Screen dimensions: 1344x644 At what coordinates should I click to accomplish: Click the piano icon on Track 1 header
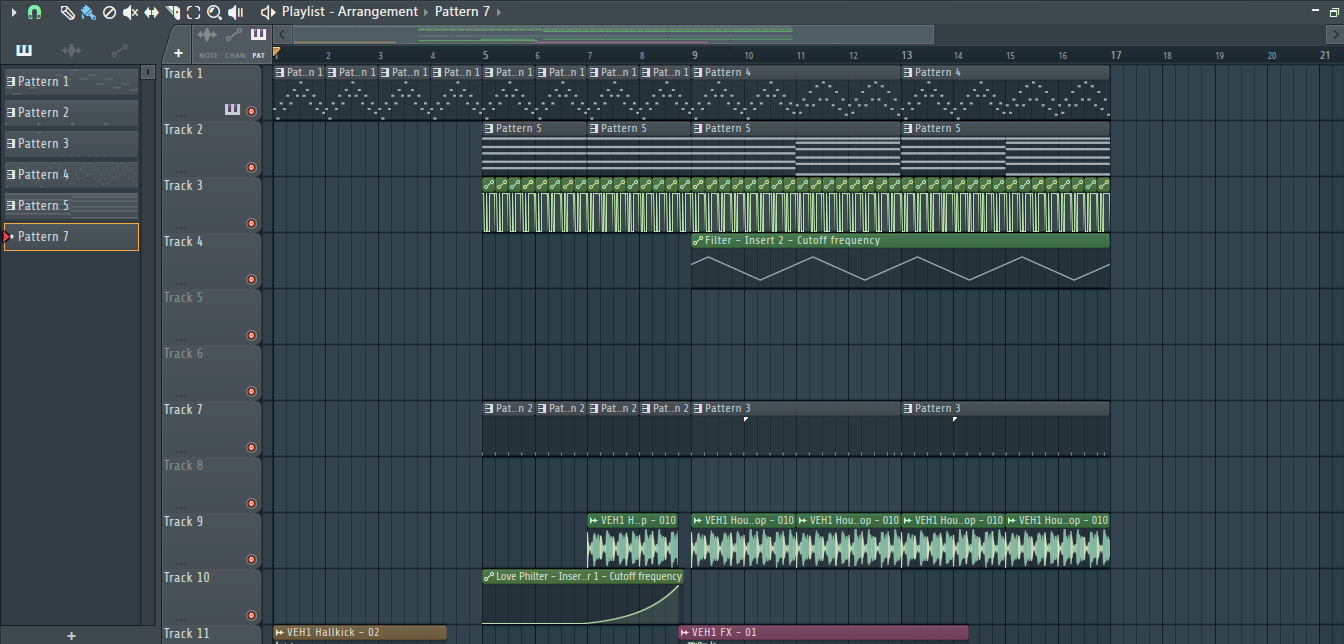[x=232, y=110]
